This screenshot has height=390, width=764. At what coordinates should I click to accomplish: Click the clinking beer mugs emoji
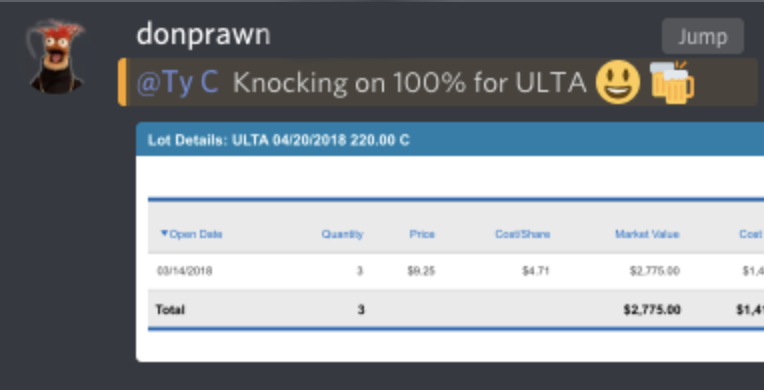click(672, 82)
